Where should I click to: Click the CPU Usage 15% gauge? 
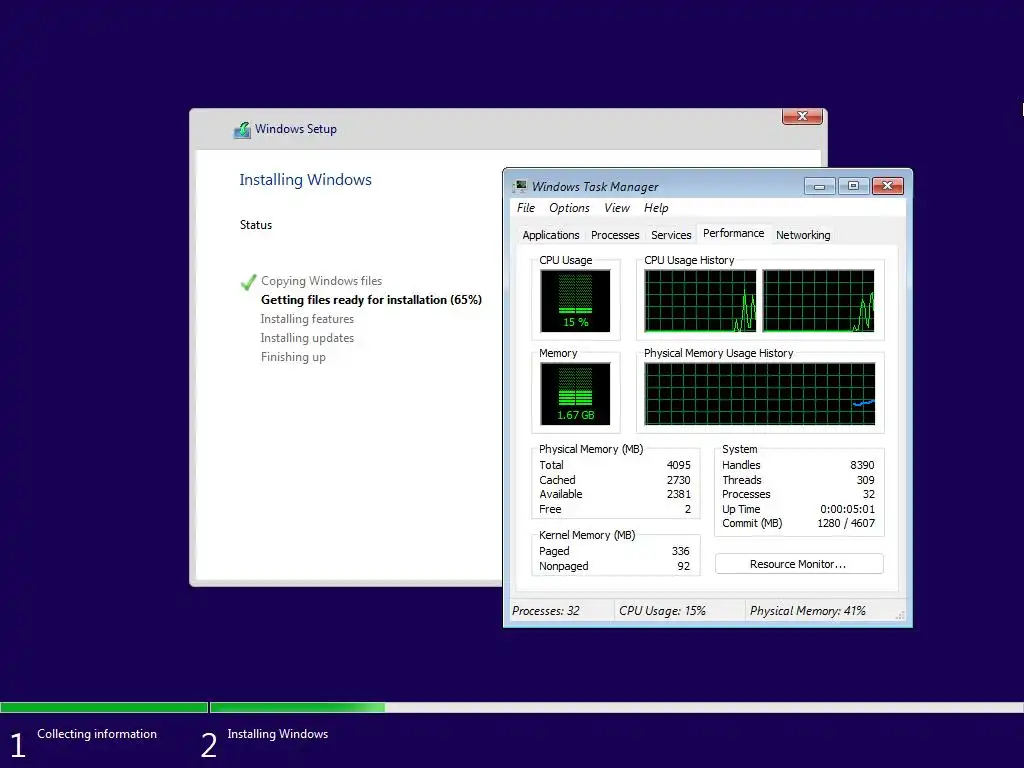pyautogui.click(x=575, y=301)
